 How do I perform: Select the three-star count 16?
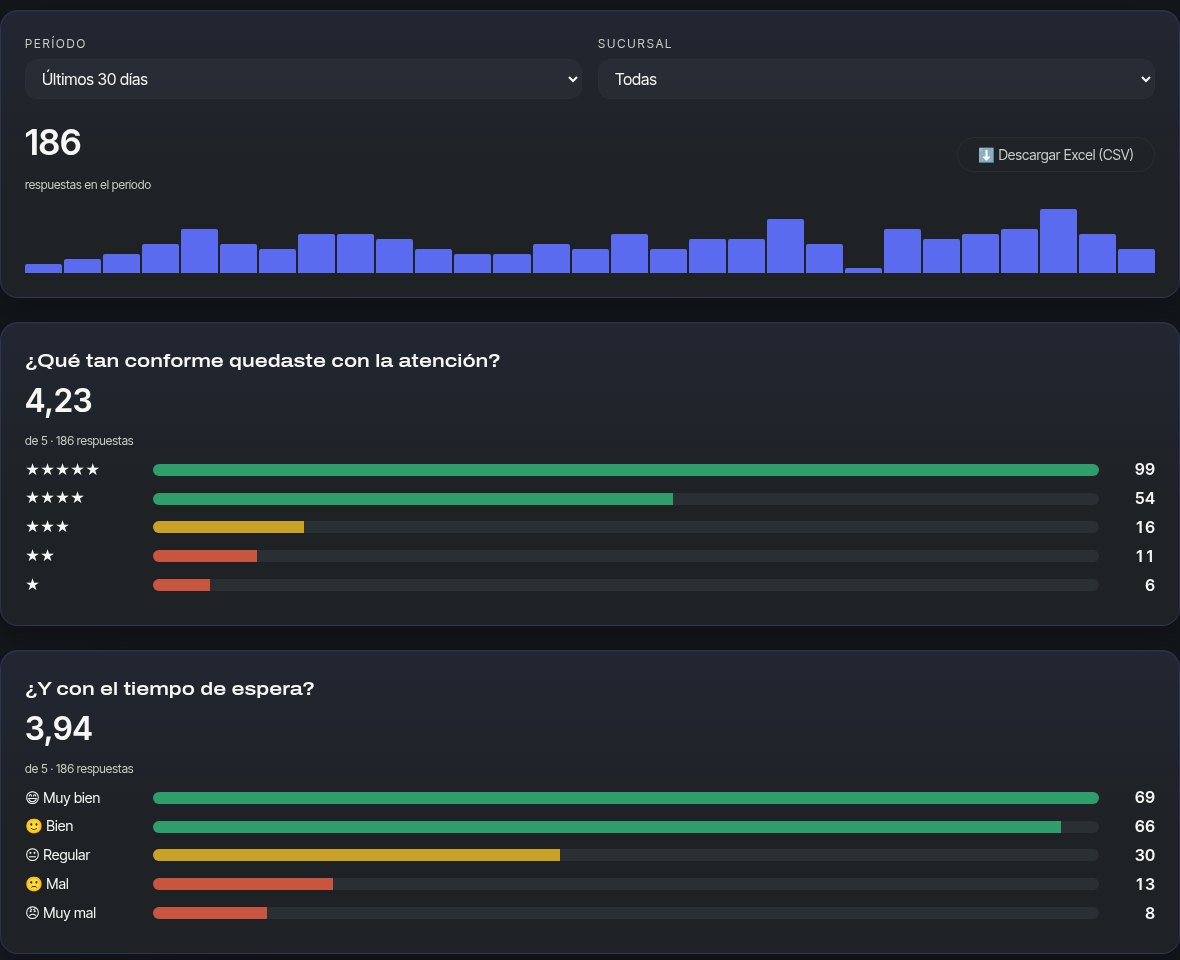(1145, 527)
